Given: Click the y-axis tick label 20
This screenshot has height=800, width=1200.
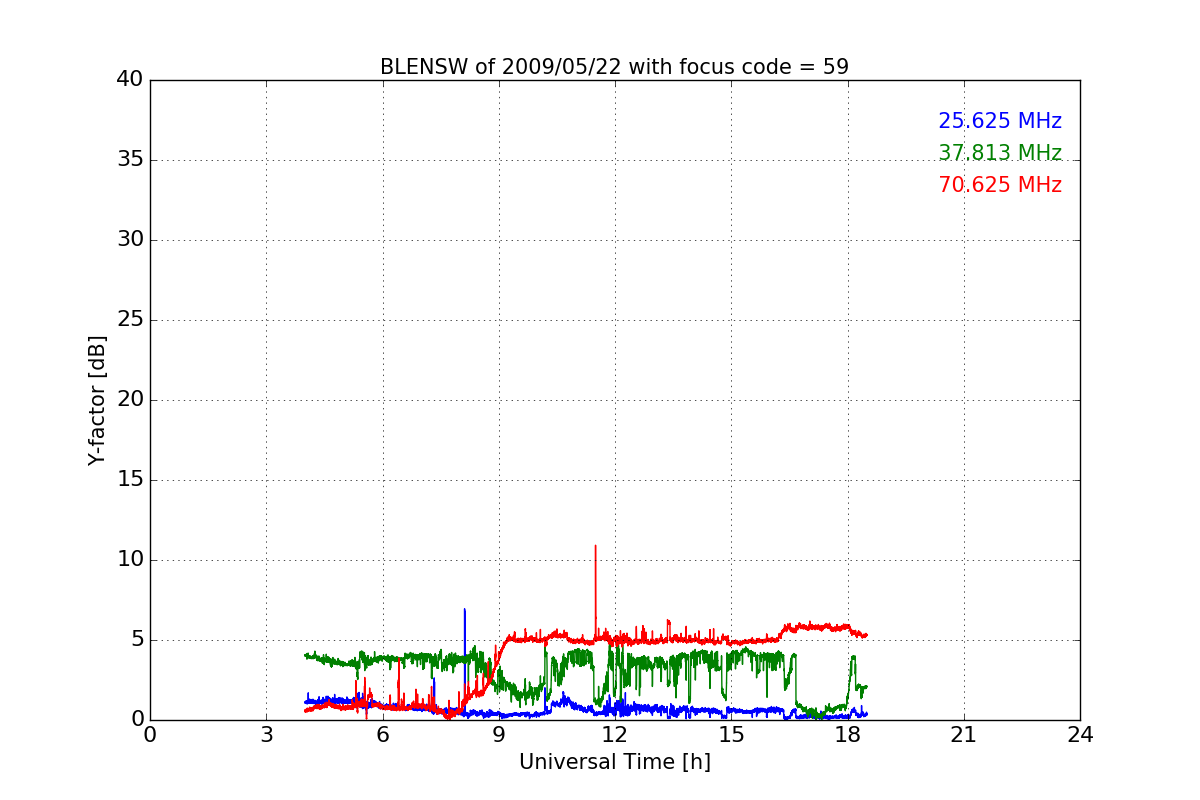Looking at the screenshot, I should (130, 400).
